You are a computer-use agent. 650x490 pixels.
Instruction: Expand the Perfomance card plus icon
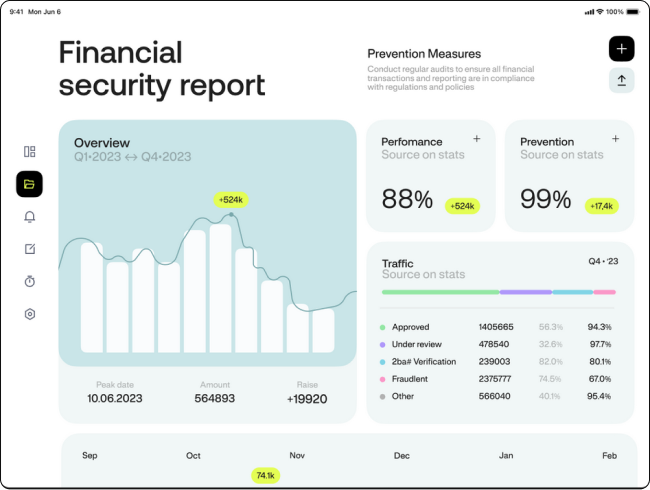(x=476, y=139)
